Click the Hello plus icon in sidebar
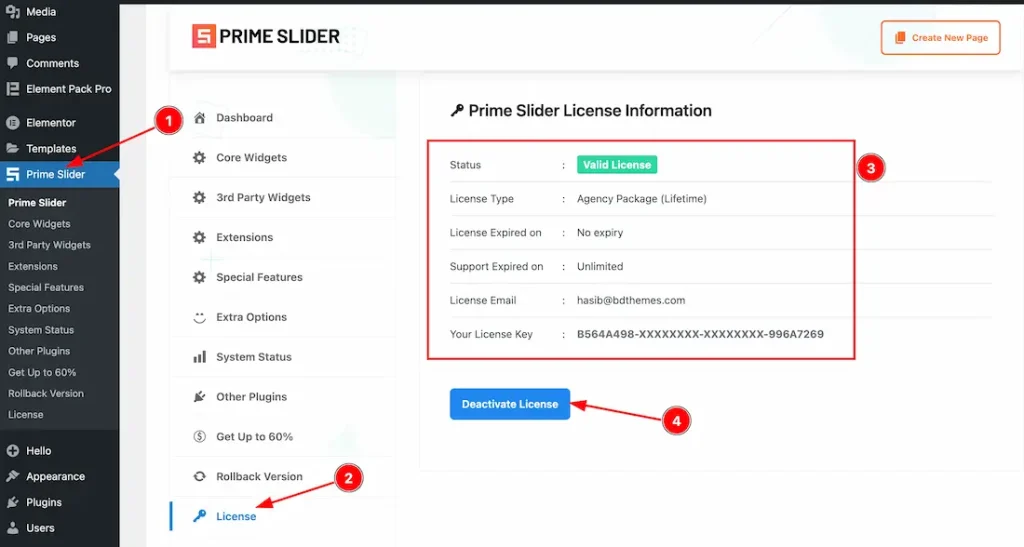Viewport: 1024px width, 547px height. [12, 450]
